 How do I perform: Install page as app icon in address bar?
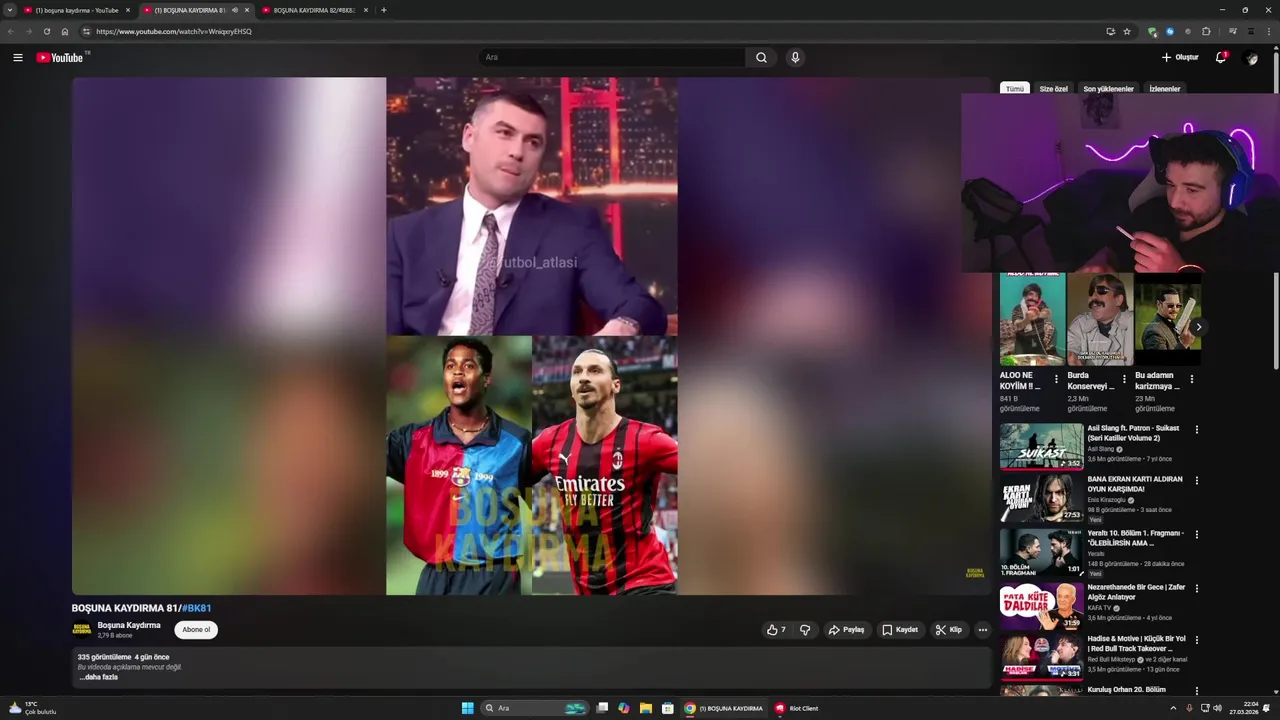coord(1110,31)
